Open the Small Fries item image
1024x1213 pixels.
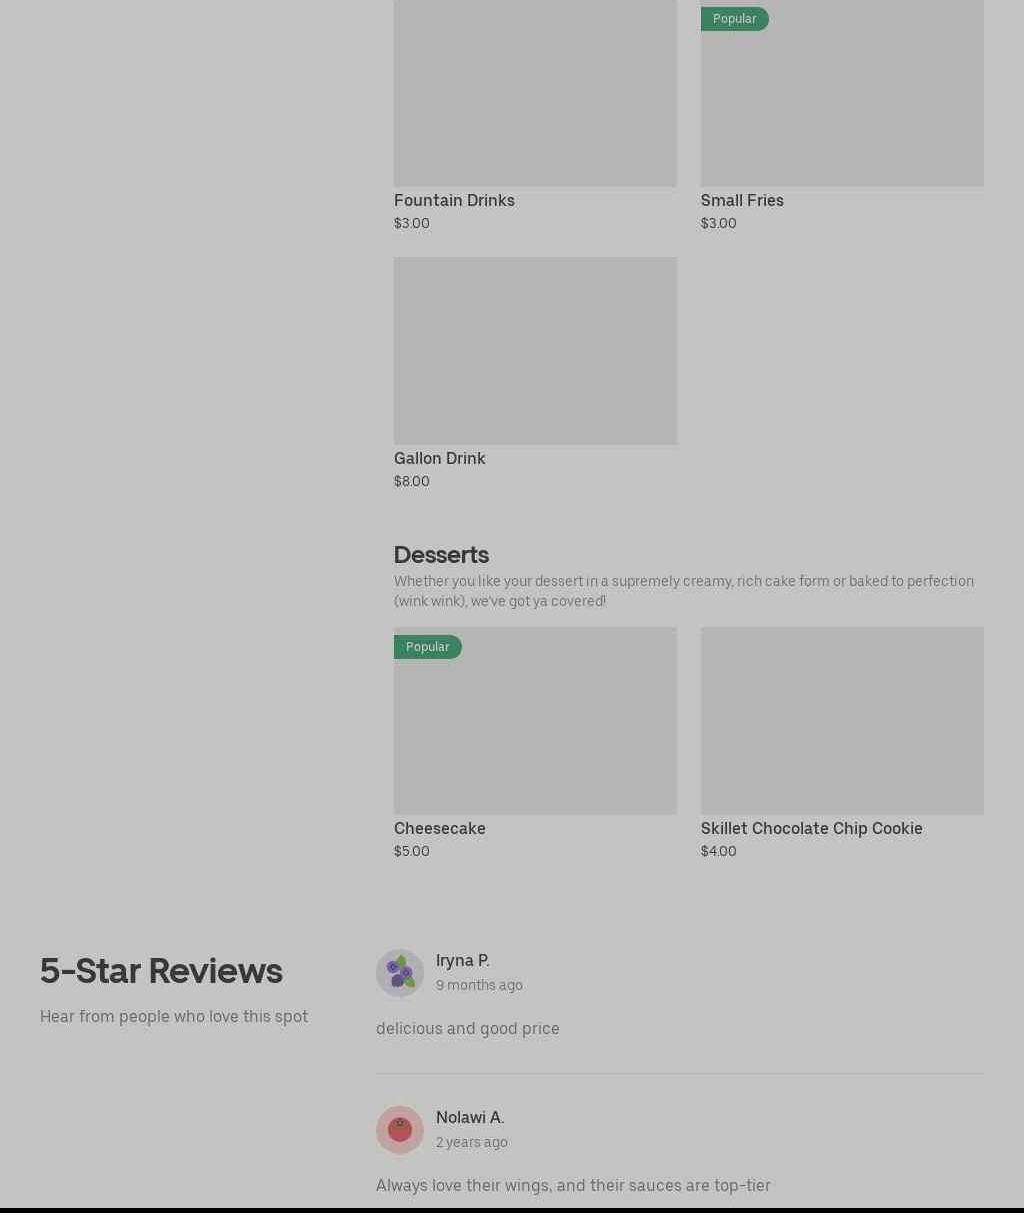pos(842,93)
